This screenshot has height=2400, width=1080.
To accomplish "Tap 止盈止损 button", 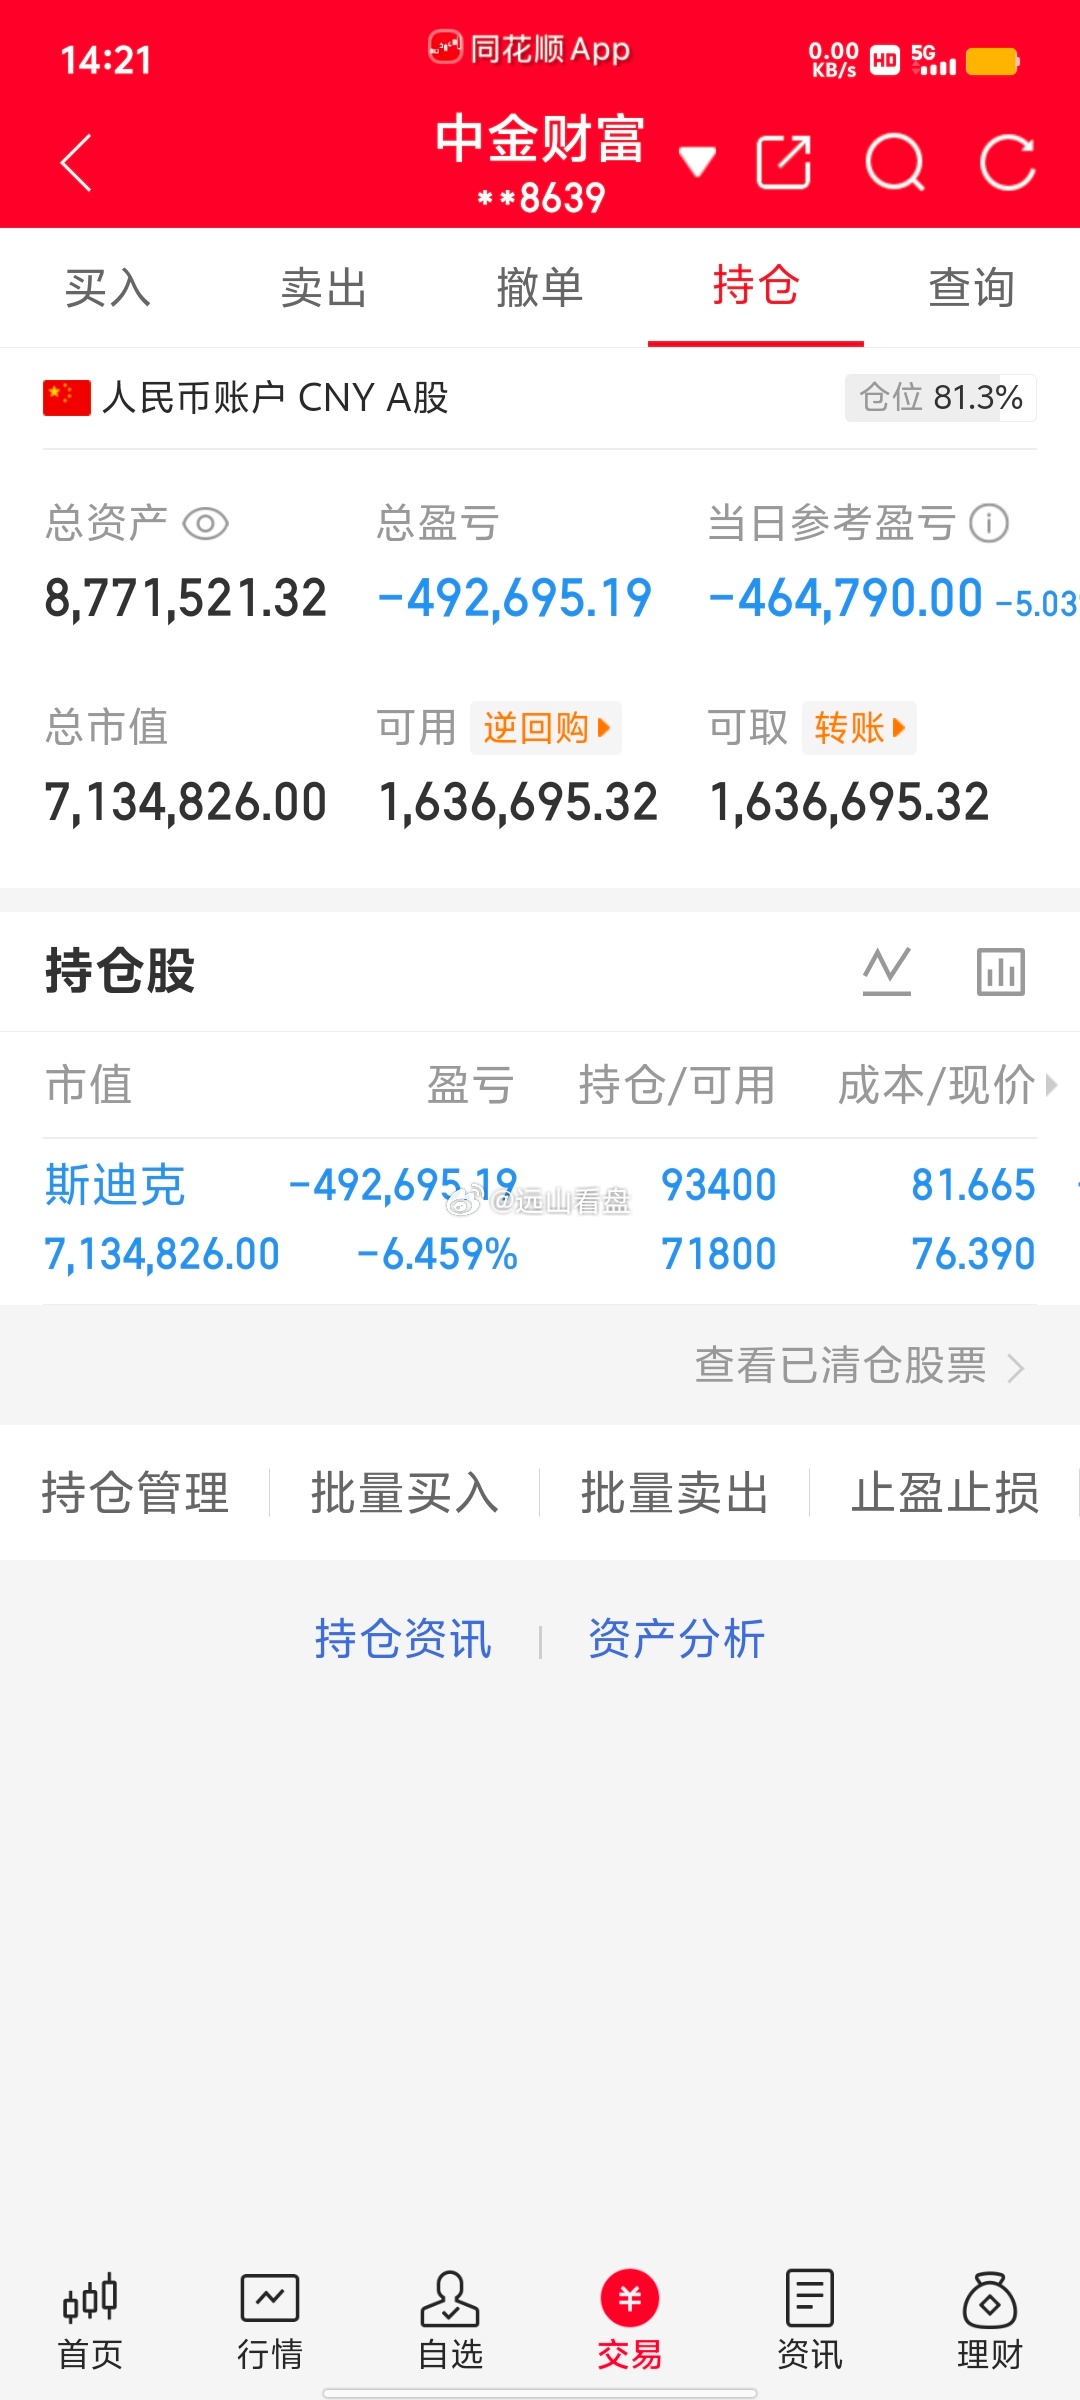I will [x=945, y=1493].
